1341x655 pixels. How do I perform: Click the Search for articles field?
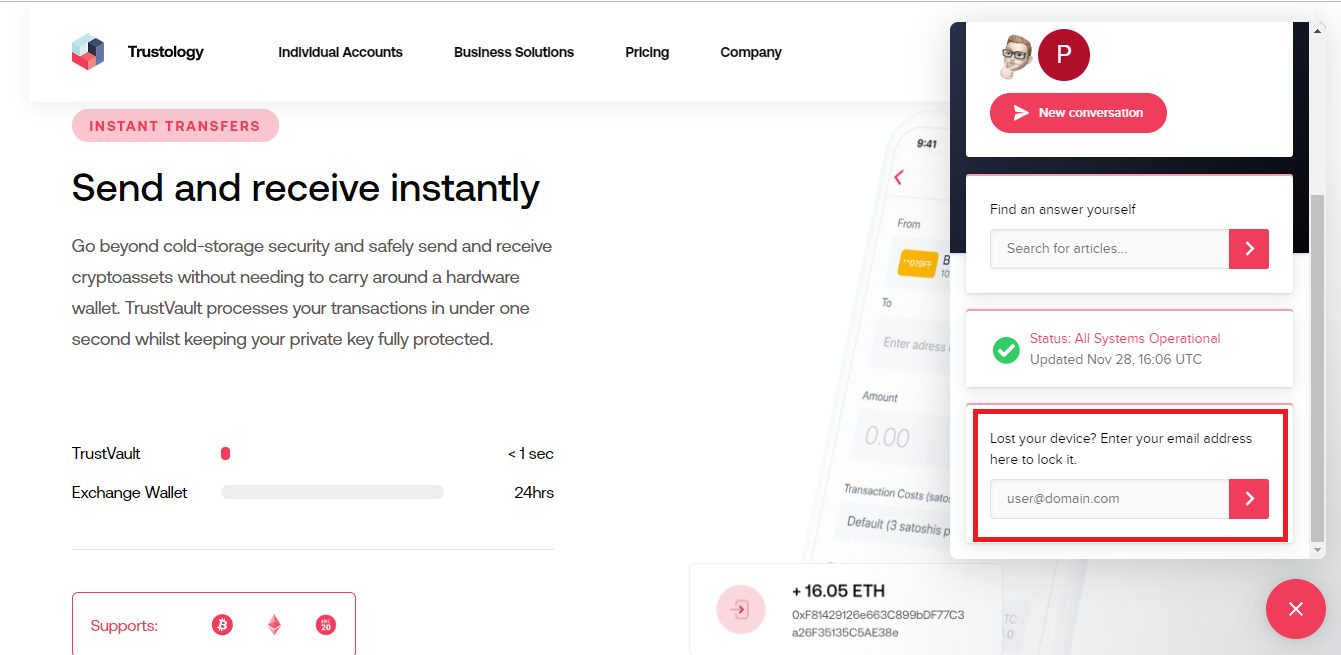pos(1109,249)
